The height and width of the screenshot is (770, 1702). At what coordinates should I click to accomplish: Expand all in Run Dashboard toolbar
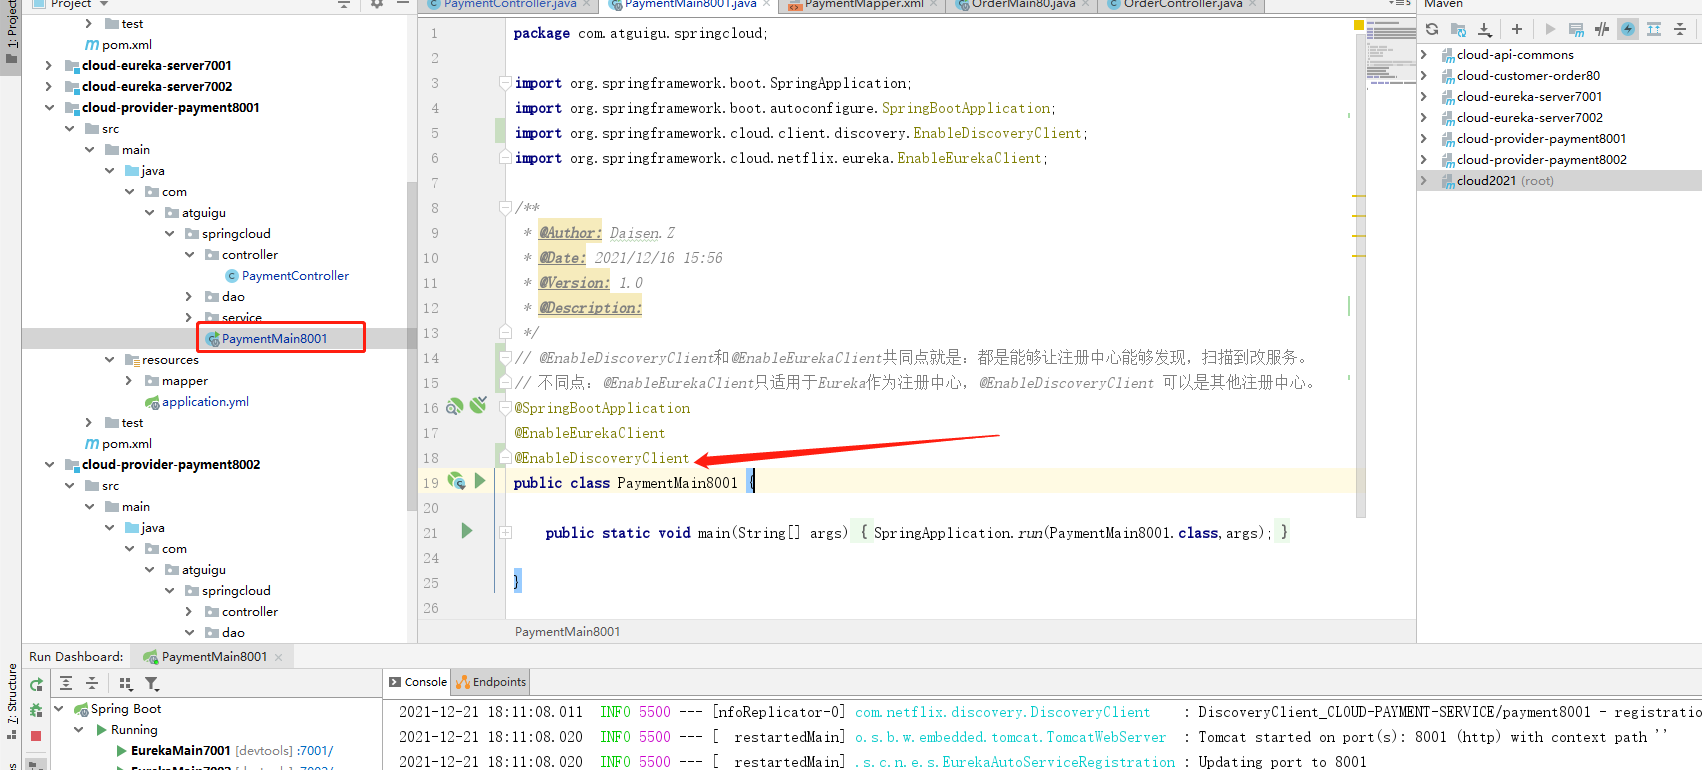(x=66, y=683)
